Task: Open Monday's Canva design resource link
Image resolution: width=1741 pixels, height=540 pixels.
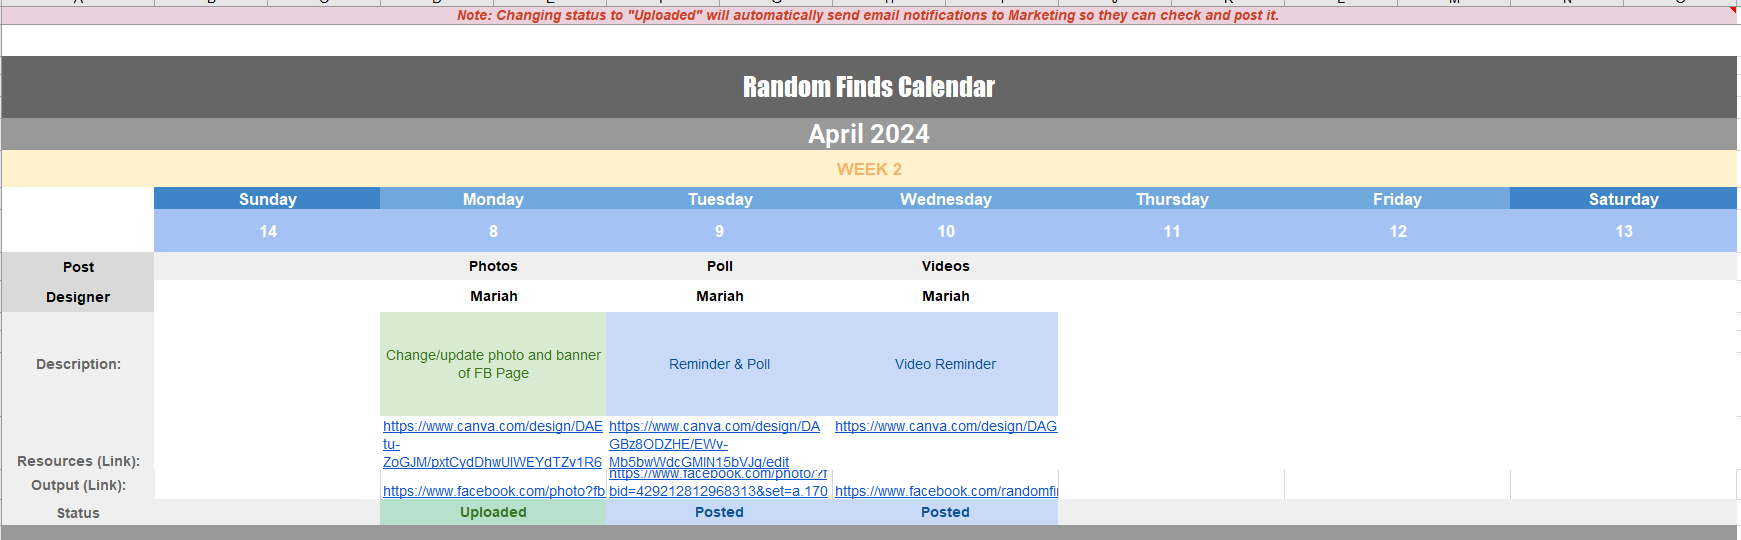Action: click(492, 427)
